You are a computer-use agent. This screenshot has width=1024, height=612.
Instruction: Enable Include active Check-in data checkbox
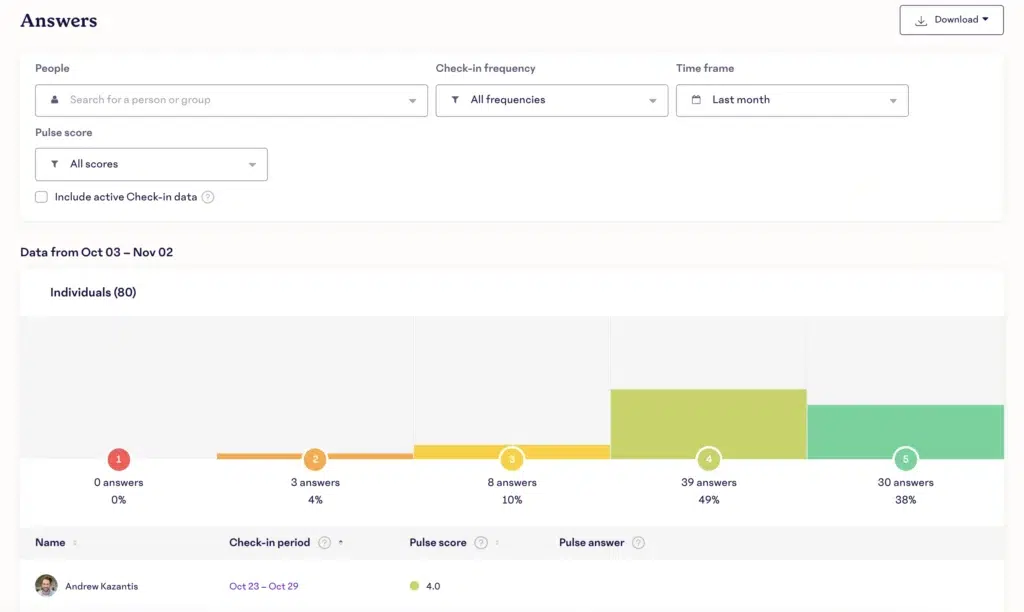(41, 197)
